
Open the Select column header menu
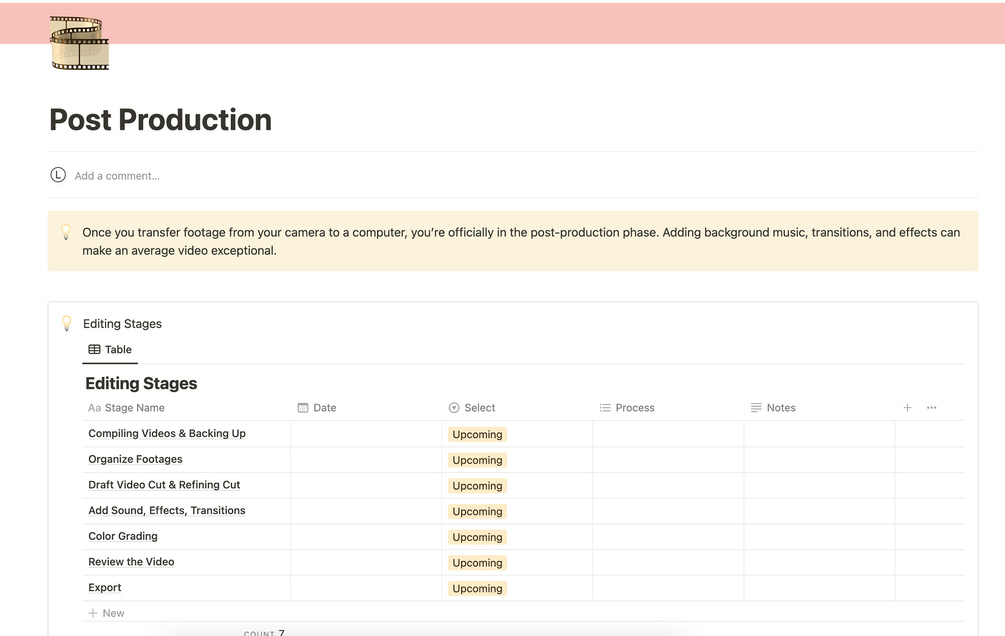(479, 408)
